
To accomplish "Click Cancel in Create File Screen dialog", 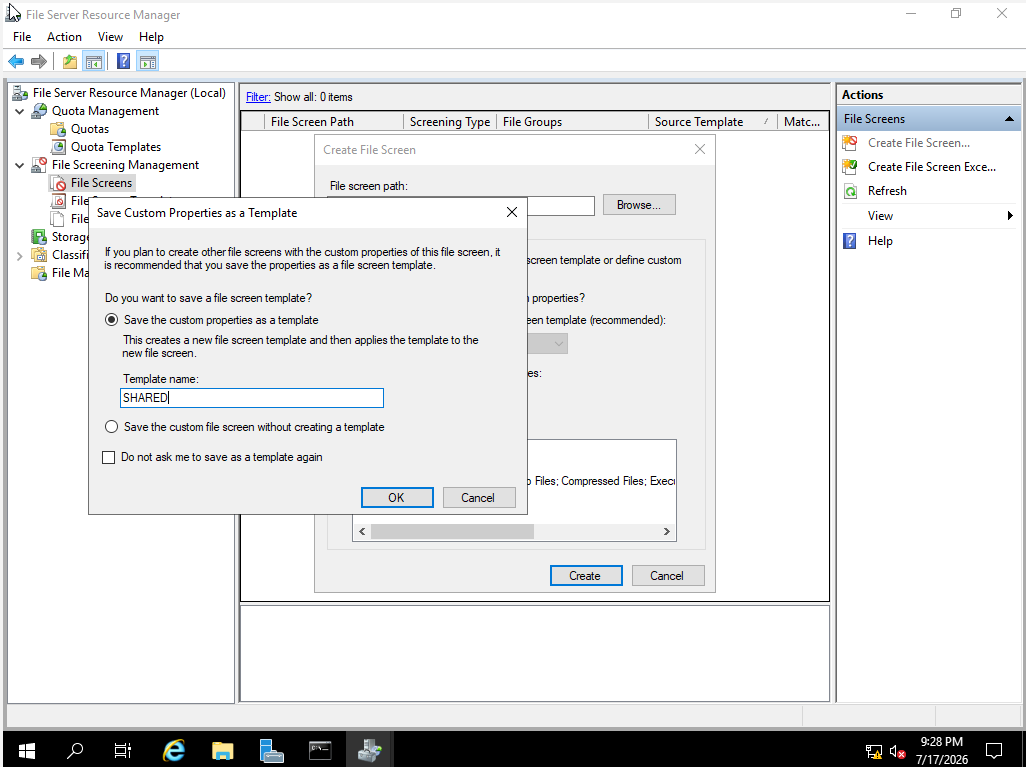I will coord(668,575).
